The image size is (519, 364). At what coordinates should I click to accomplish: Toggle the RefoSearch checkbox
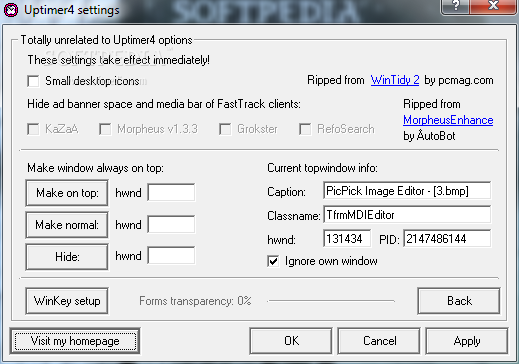[x=305, y=129]
